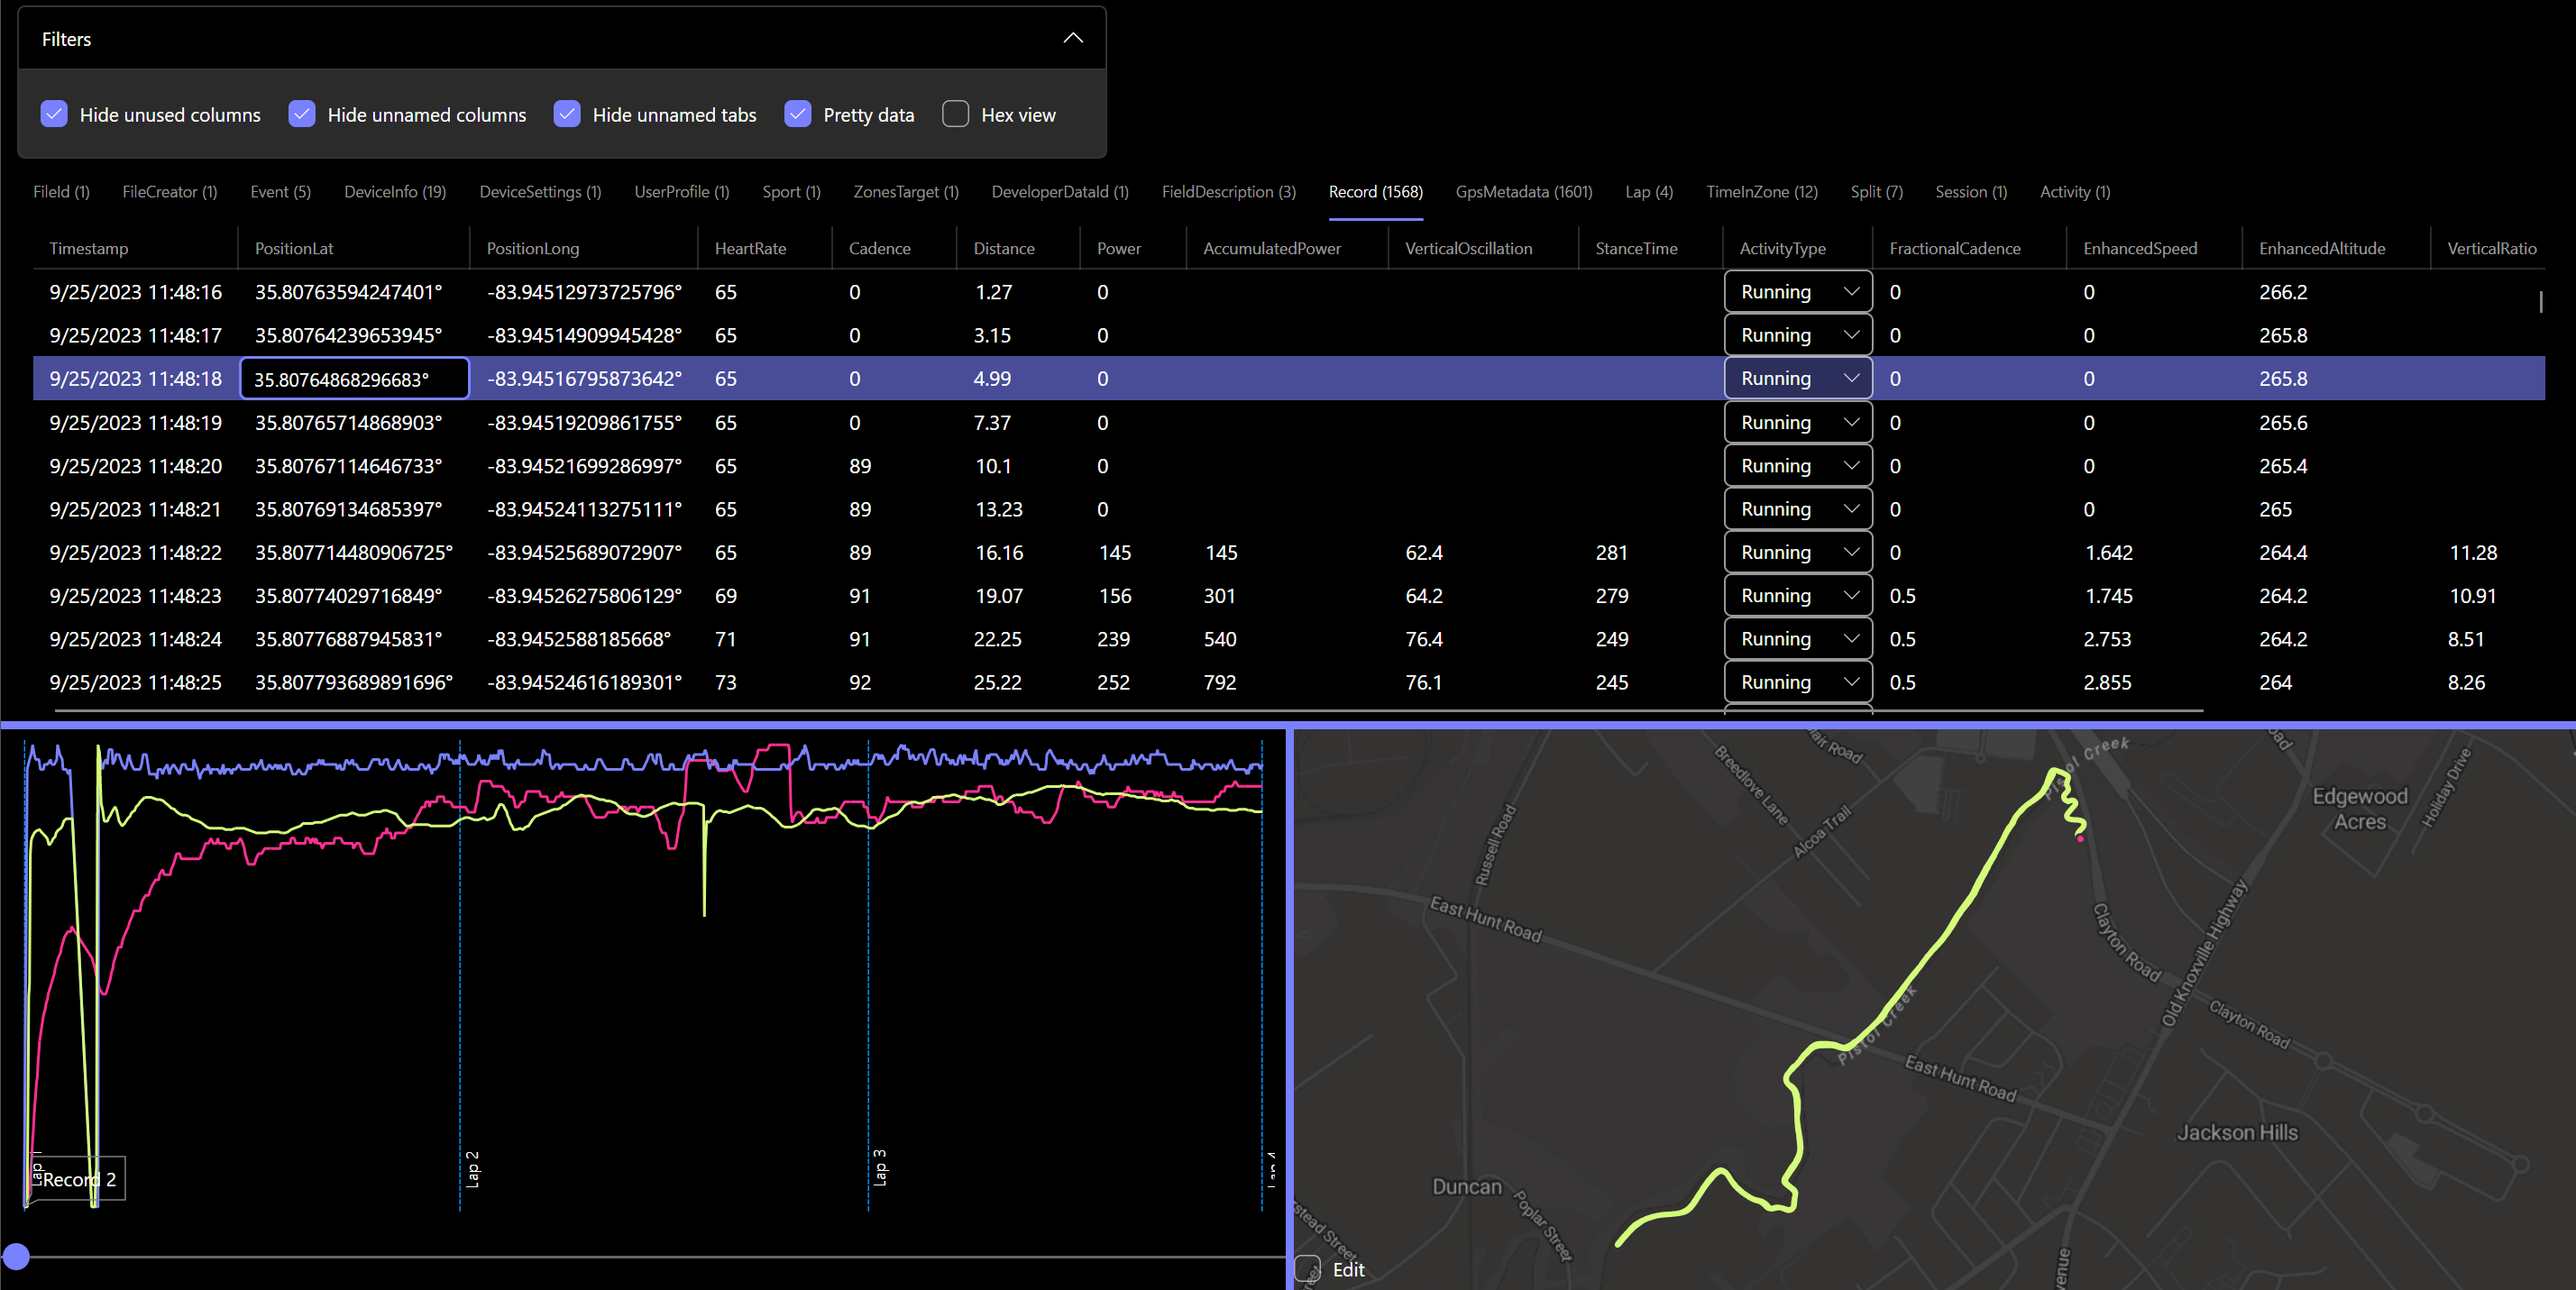
Task: Click the Record 2 label on the chart
Action: [x=80, y=1179]
